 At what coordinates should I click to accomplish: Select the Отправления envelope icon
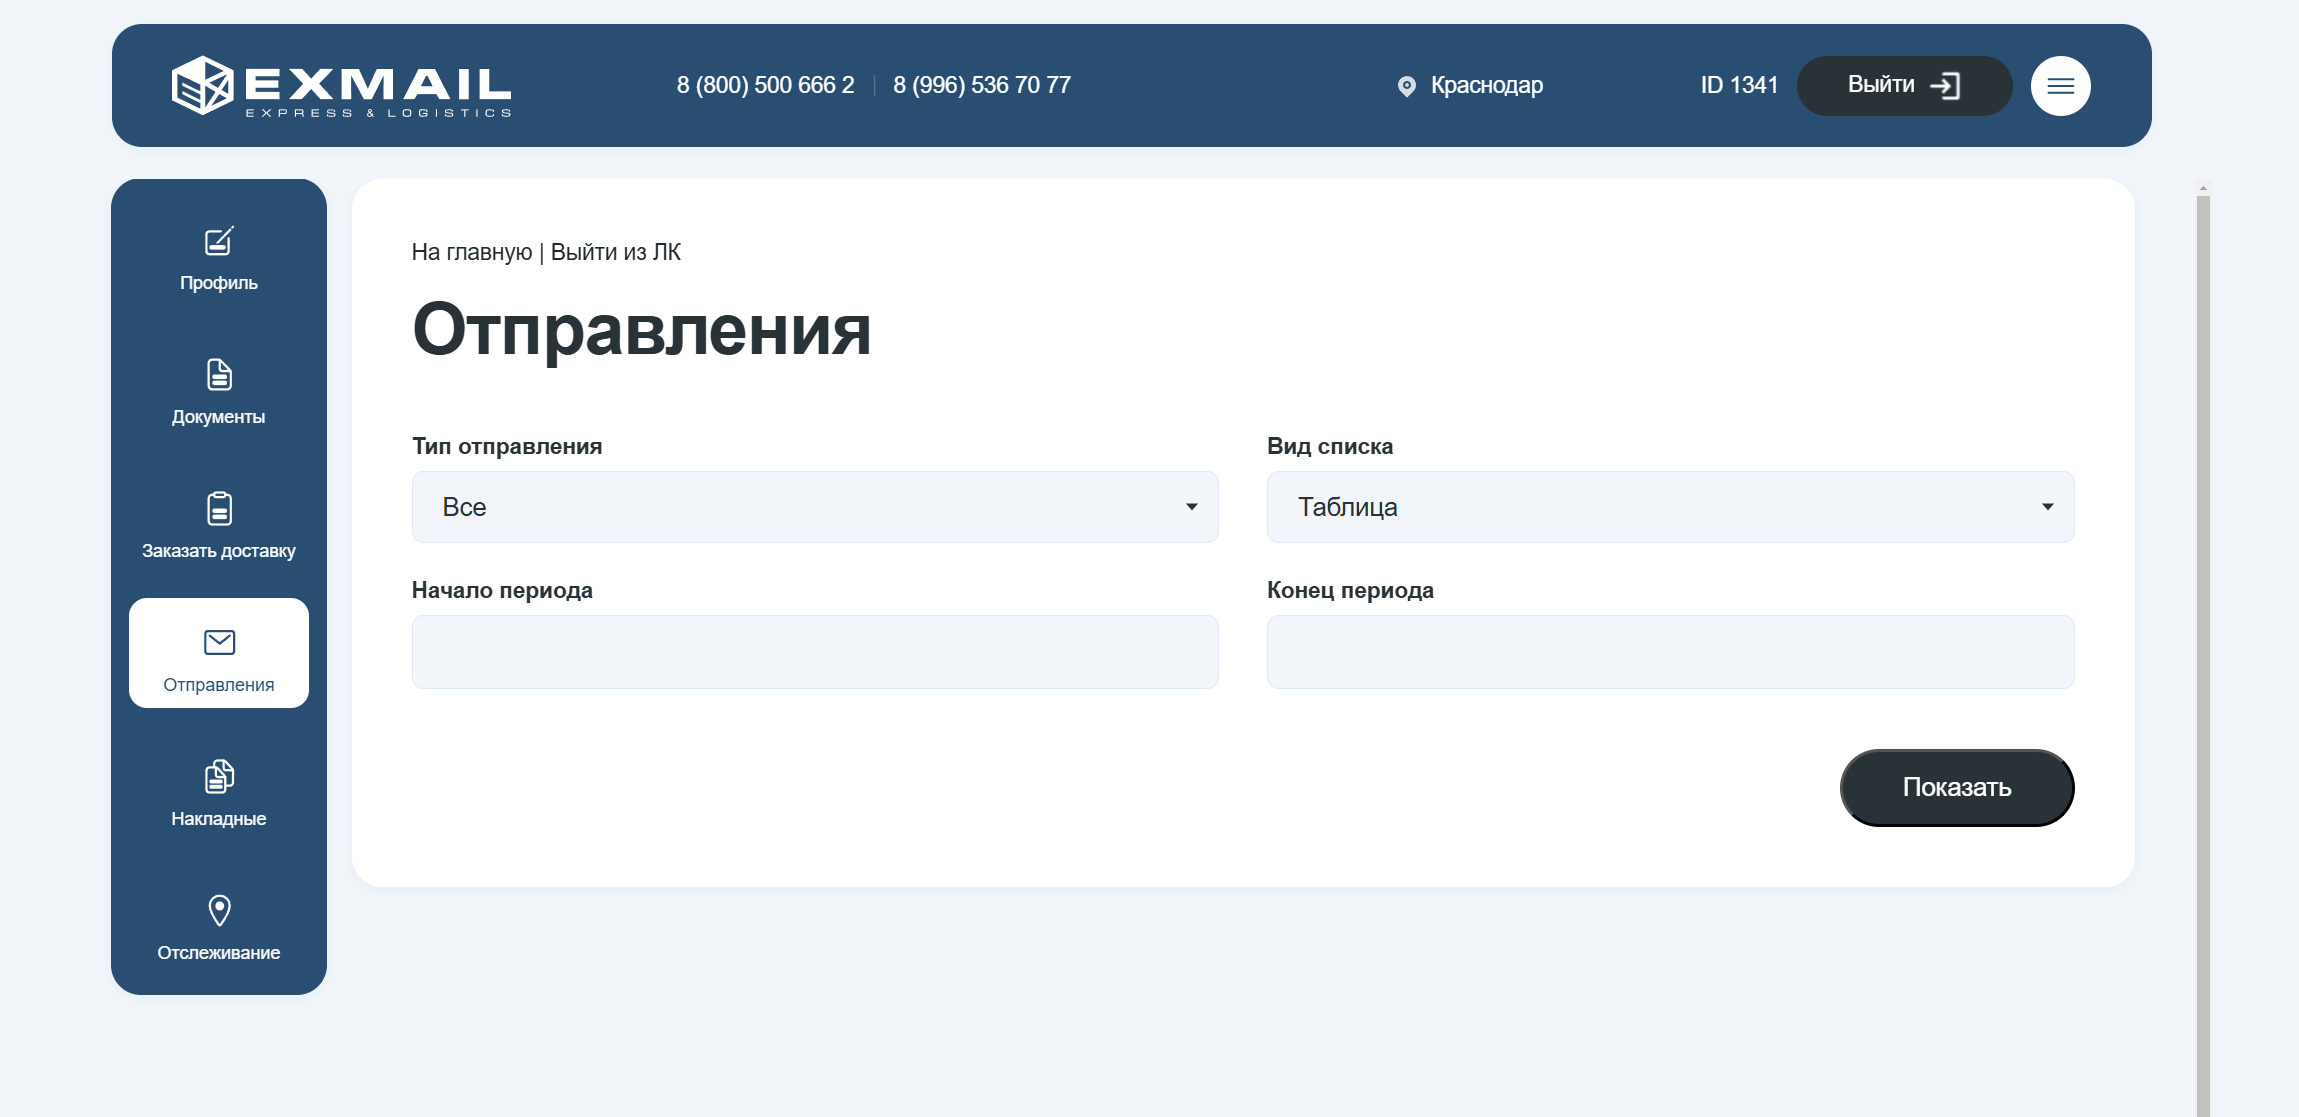219,642
